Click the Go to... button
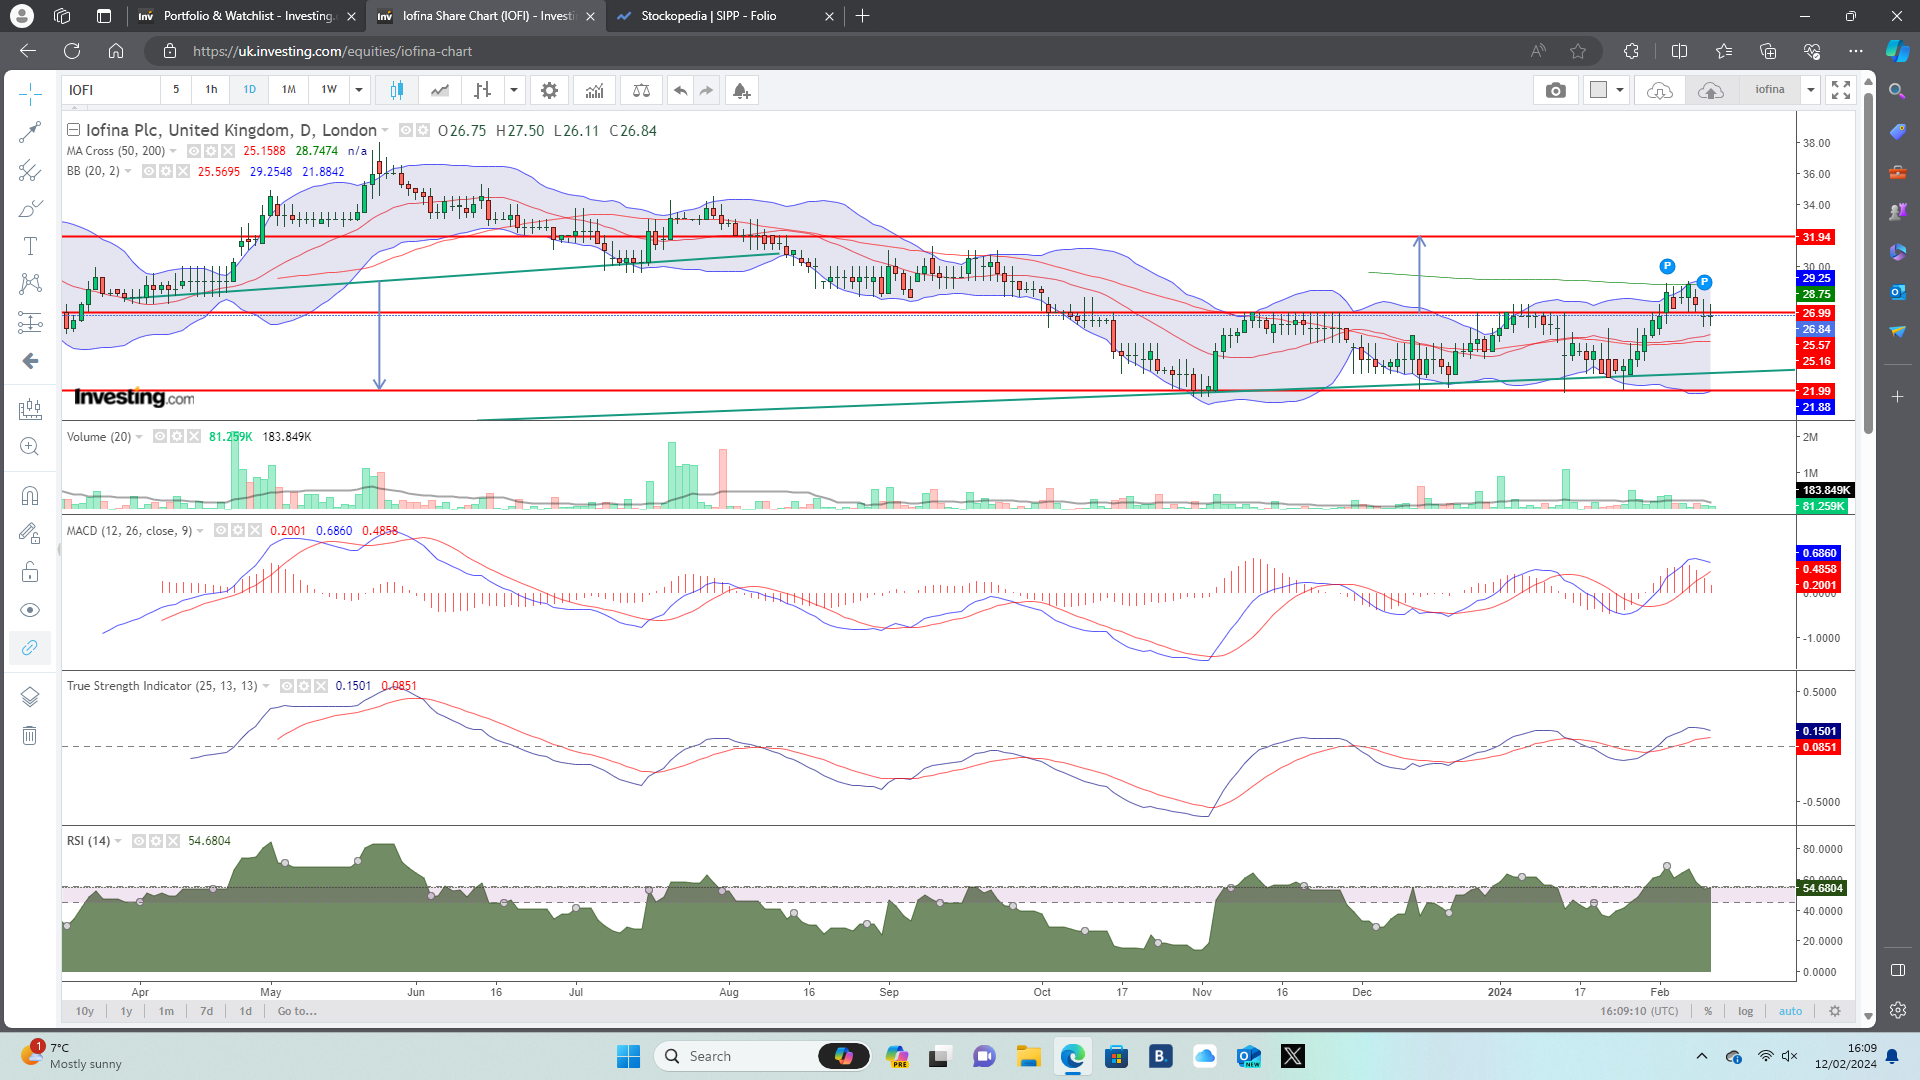The width and height of the screenshot is (1920, 1080). coord(297,1011)
